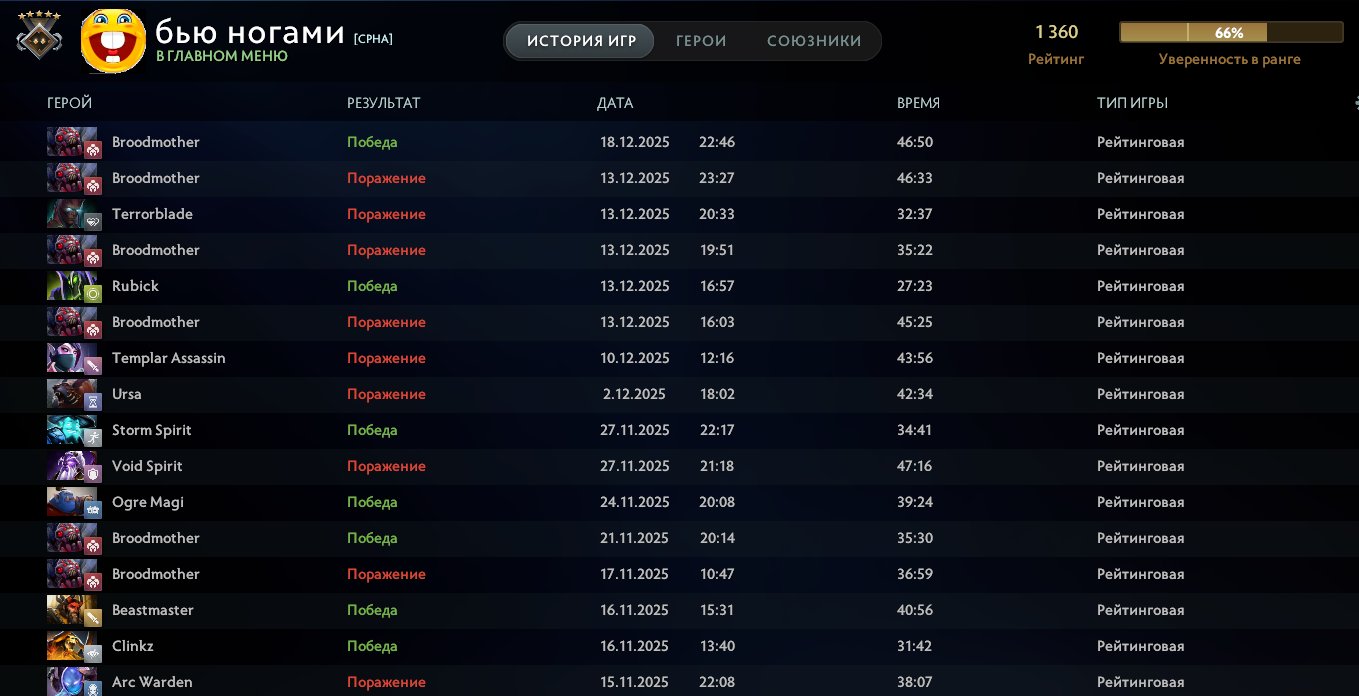This screenshot has width=1359, height=696.
Task: Sort matches by the Результат column header
Action: click(383, 103)
